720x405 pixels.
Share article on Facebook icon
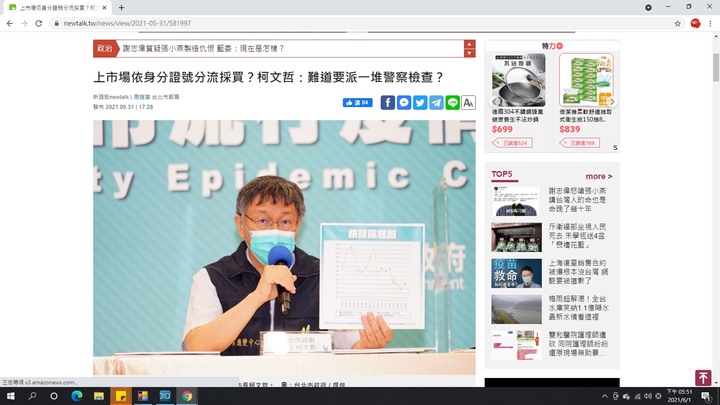pos(388,102)
